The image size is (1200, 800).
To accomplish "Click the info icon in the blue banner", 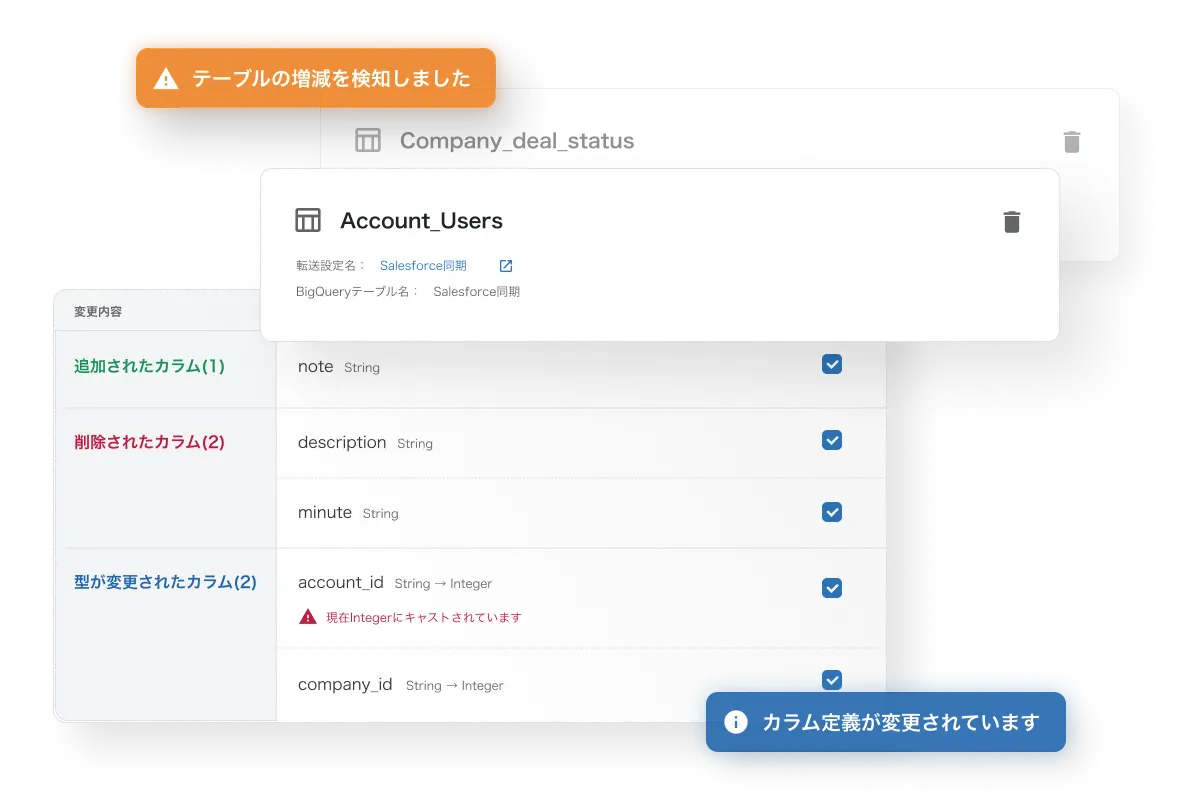I will (737, 720).
